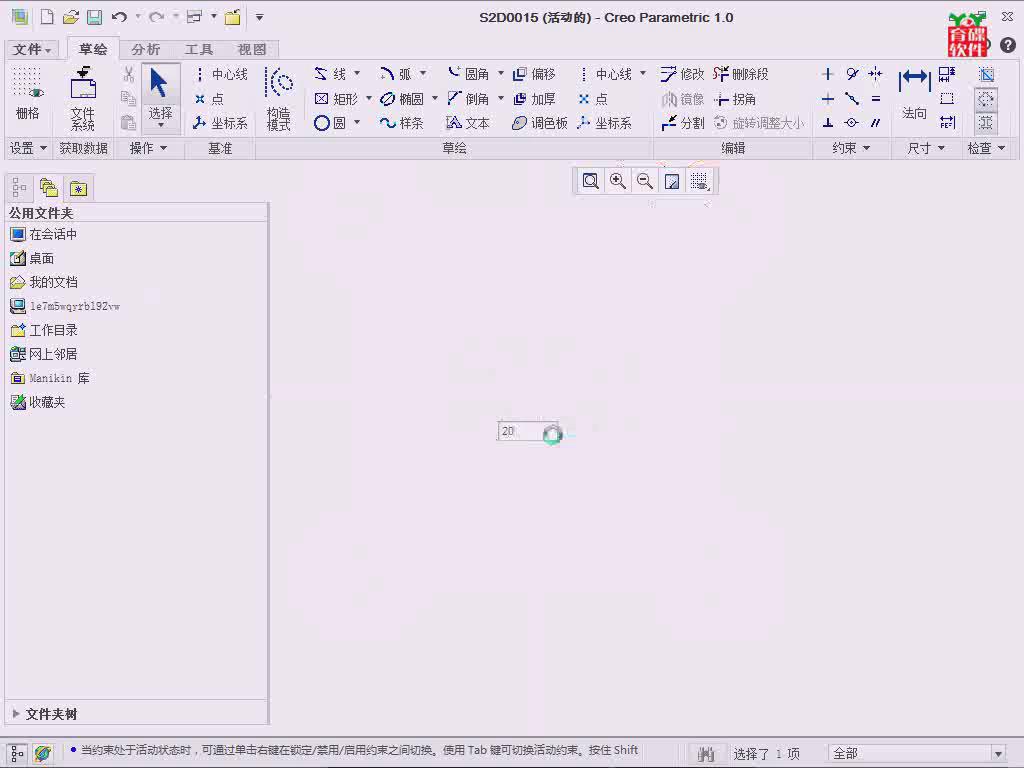Open the 圆 dropdown arrow

[357, 122]
